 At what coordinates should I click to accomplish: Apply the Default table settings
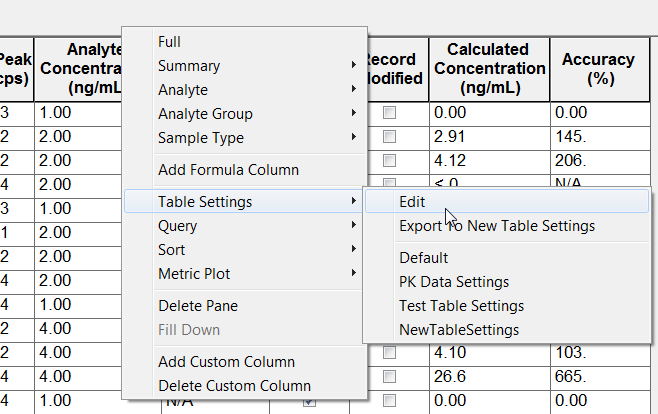coord(423,258)
